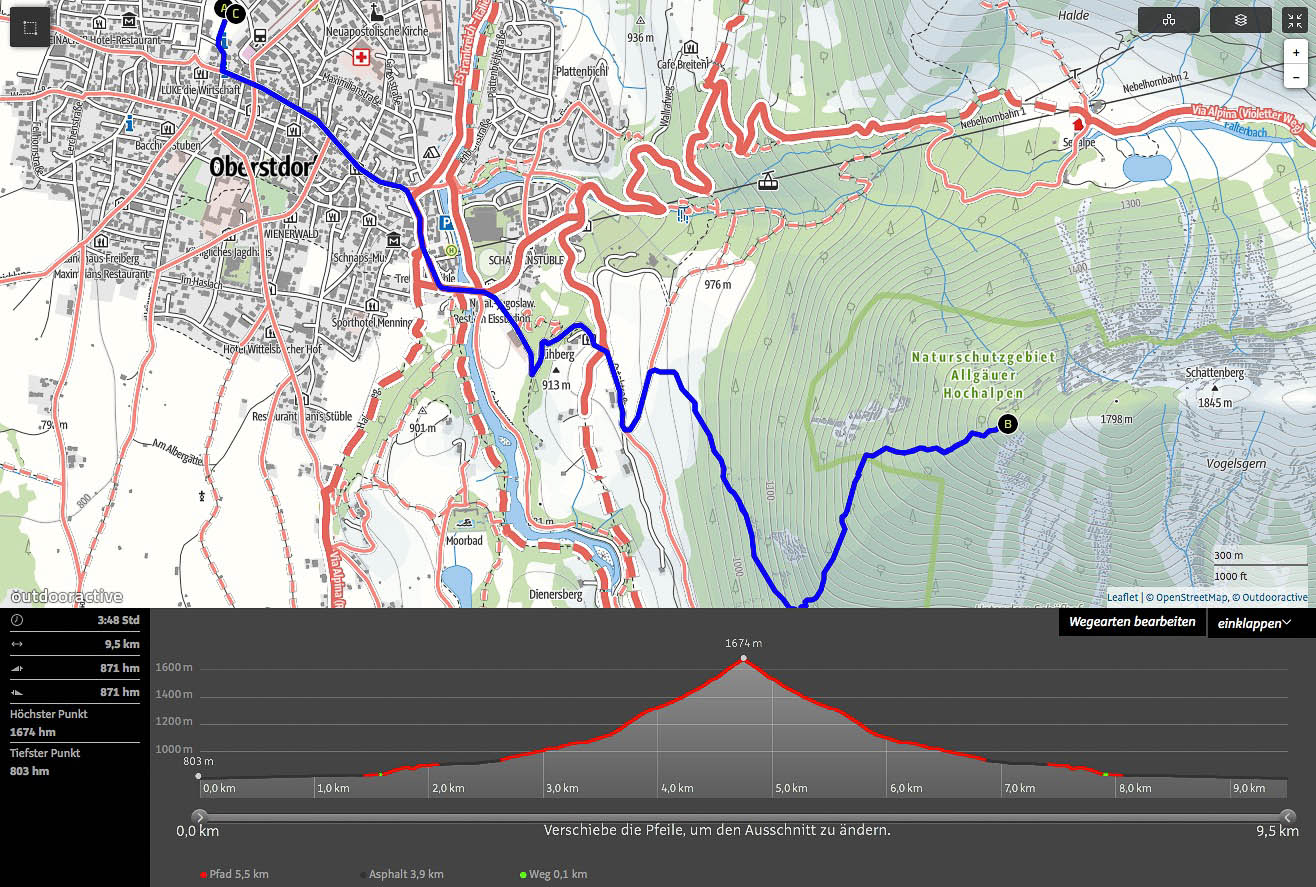Click waypoint marker C at route start
The width and height of the screenshot is (1316, 887).
click(235, 14)
